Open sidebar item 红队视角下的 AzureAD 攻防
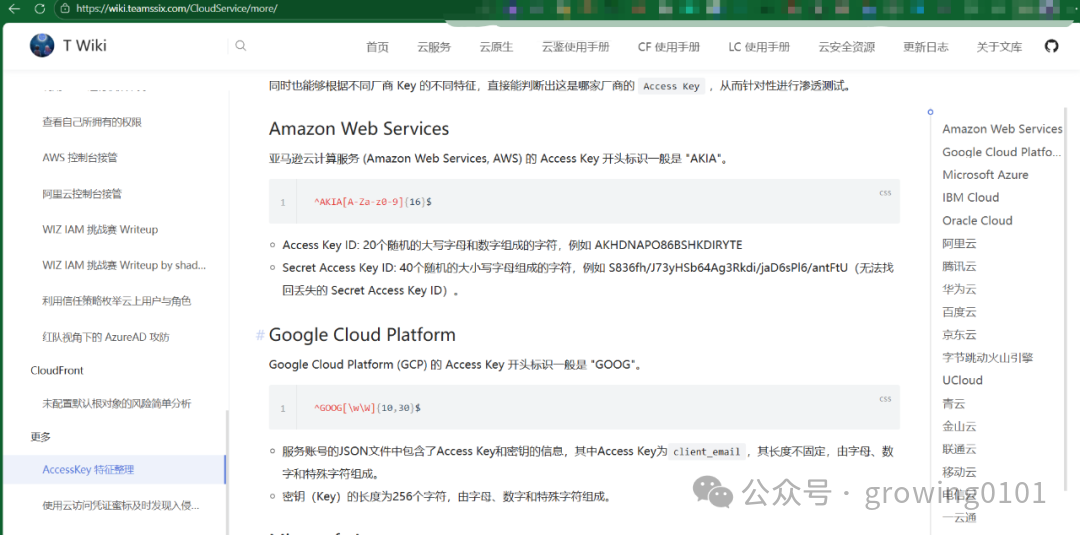This screenshot has height=535, width=1080. tap(105, 337)
